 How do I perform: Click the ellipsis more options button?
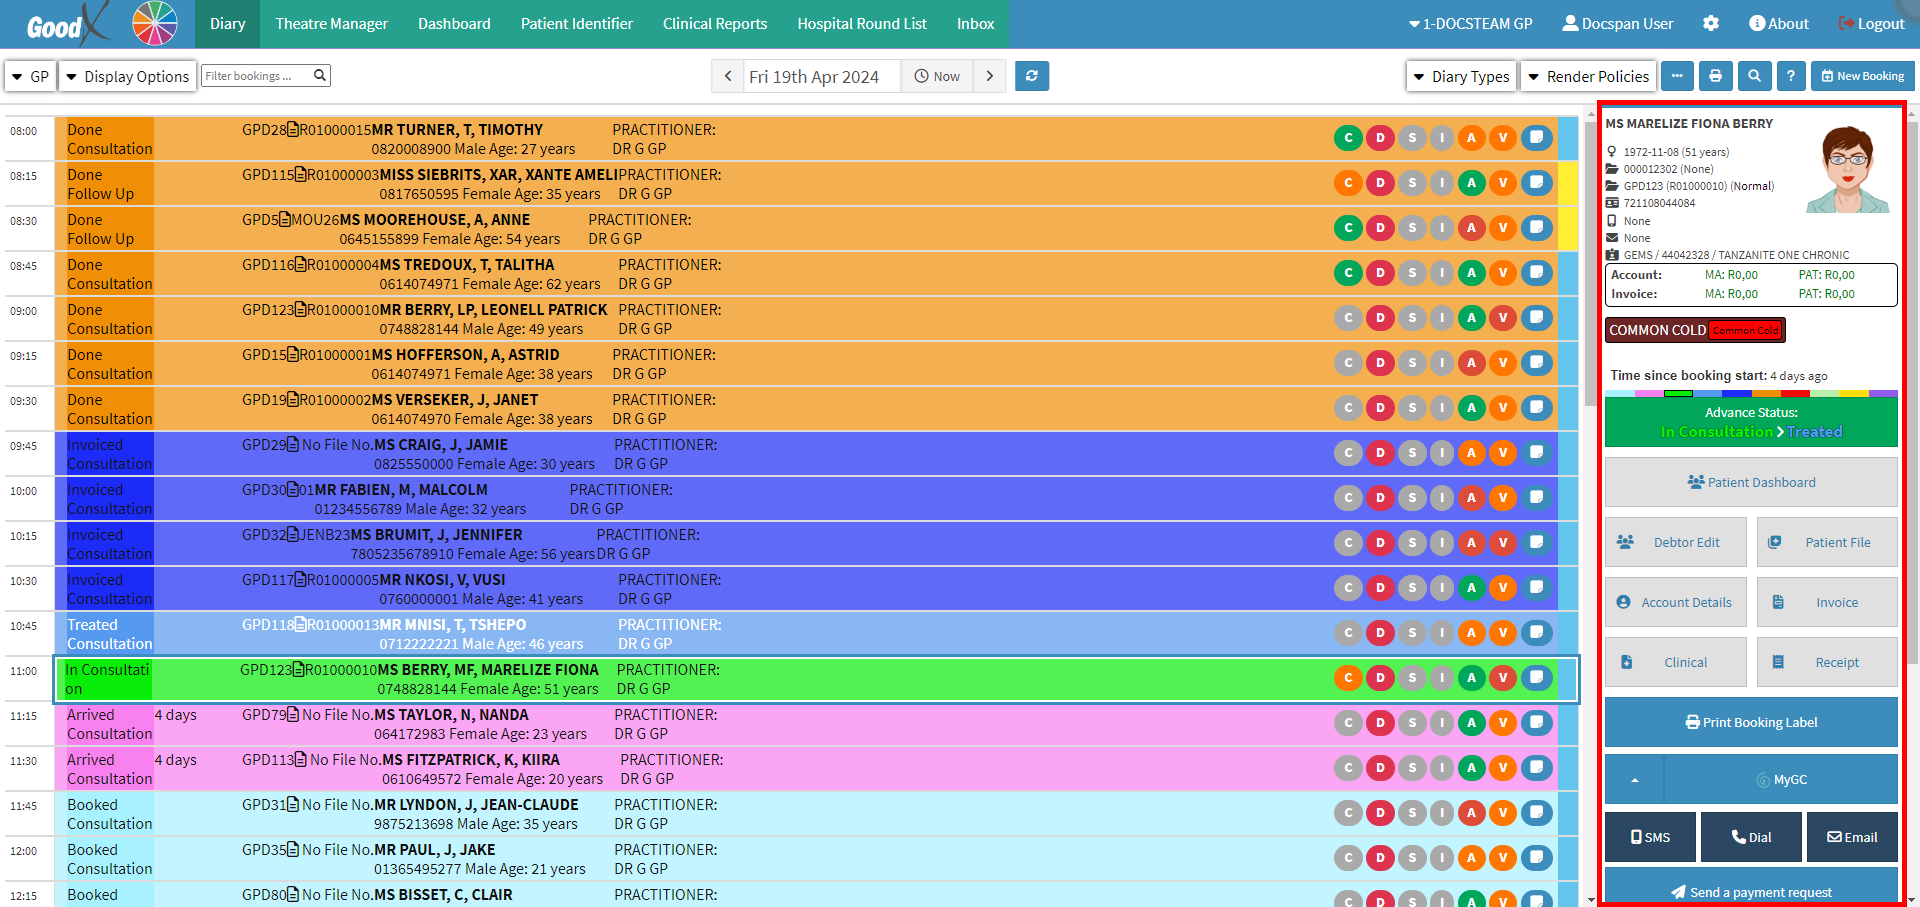point(1677,76)
